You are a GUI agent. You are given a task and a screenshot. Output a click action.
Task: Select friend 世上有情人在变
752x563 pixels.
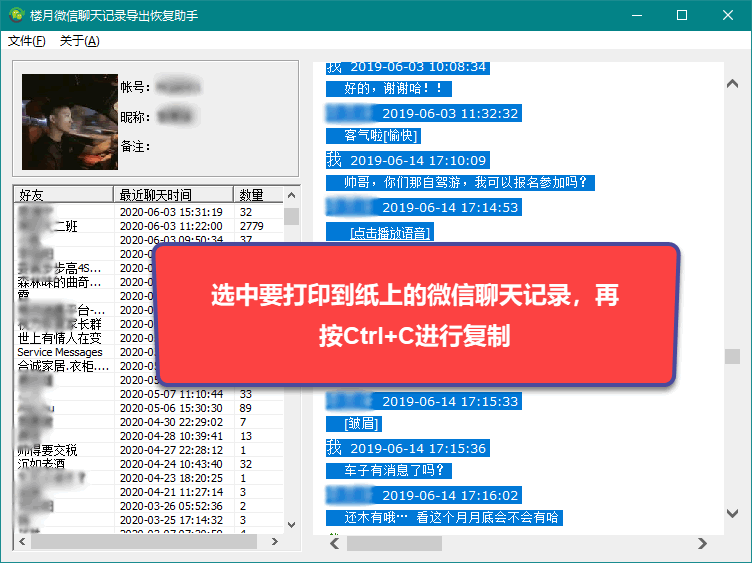click(59, 338)
